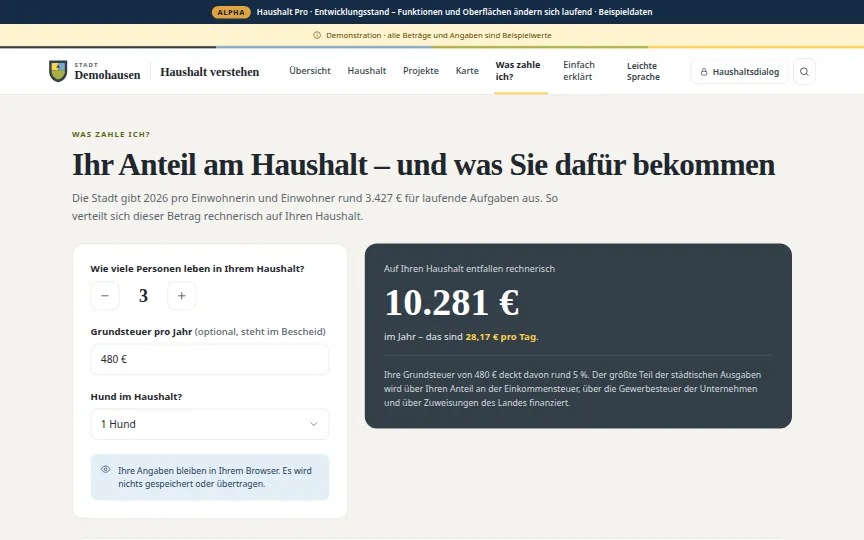Click the household persons value 3

(x=143, y=296)
